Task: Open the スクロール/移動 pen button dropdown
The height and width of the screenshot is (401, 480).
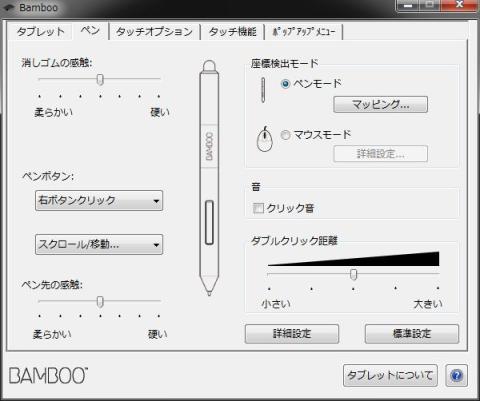Action: coord(99,244)
